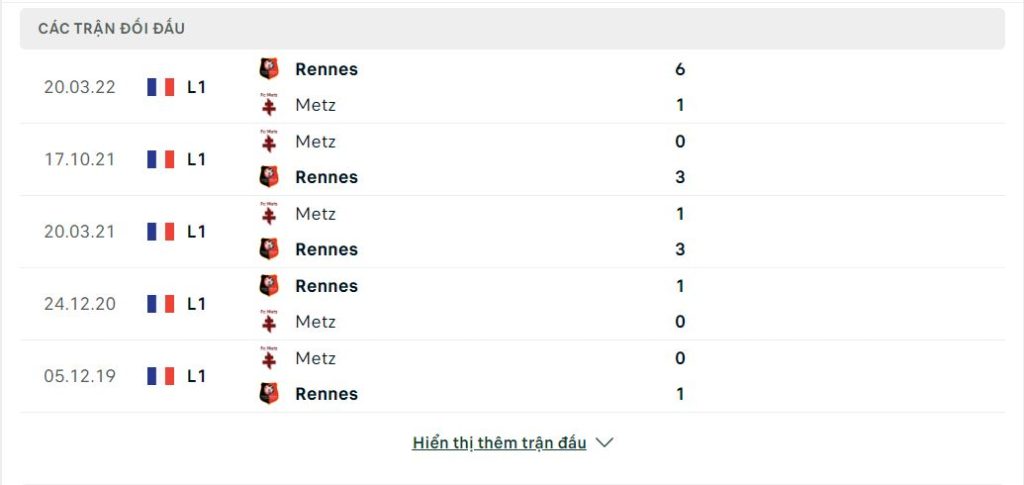Click Metz crest in 20.03.22 match

(x=269, y=104)
